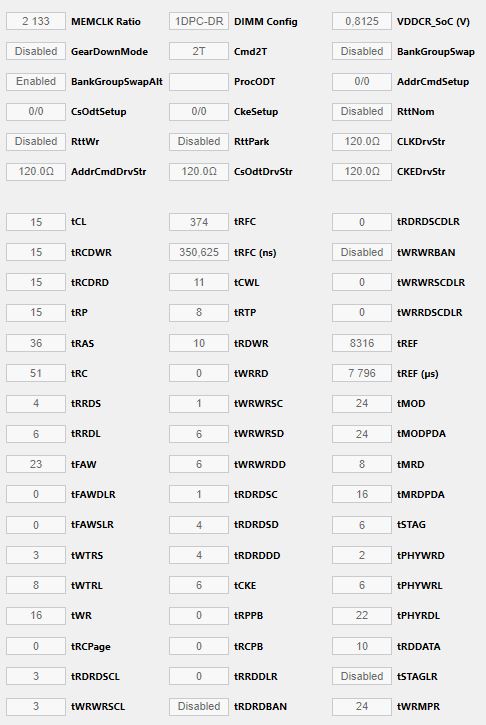Select the tWRWRBAN Disabled field

coord(362,252)
